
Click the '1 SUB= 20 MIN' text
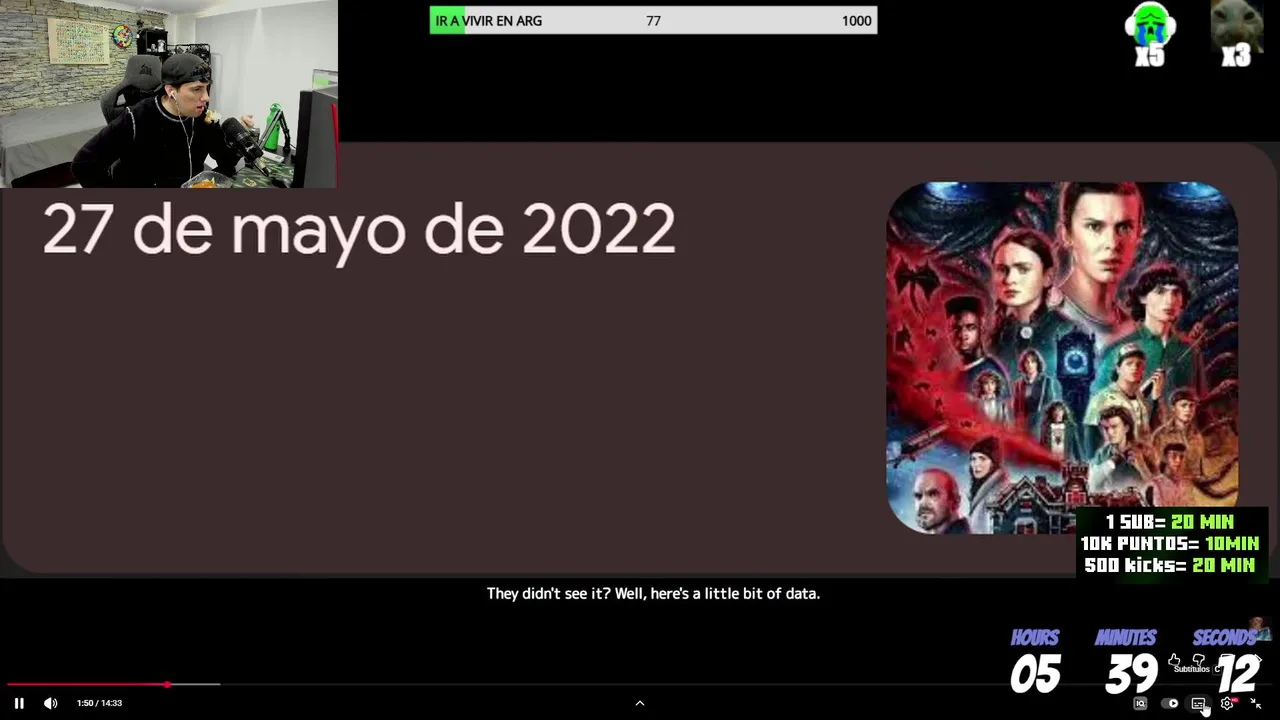point(1170,522)
